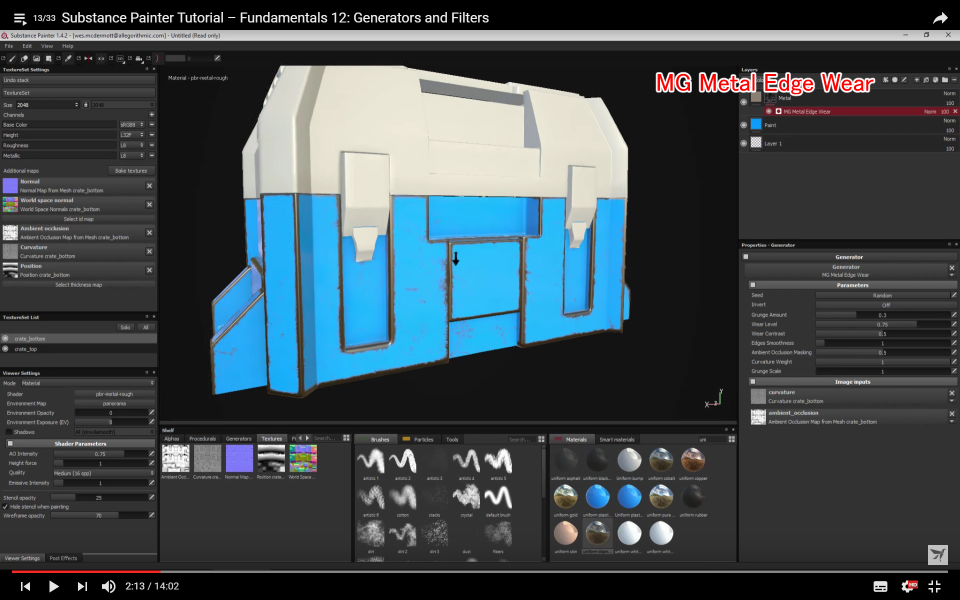Image resolution: width=960 pixels, height=600 pixels.
Task: Click the Select id map button
Action: (x=78, y=219)
